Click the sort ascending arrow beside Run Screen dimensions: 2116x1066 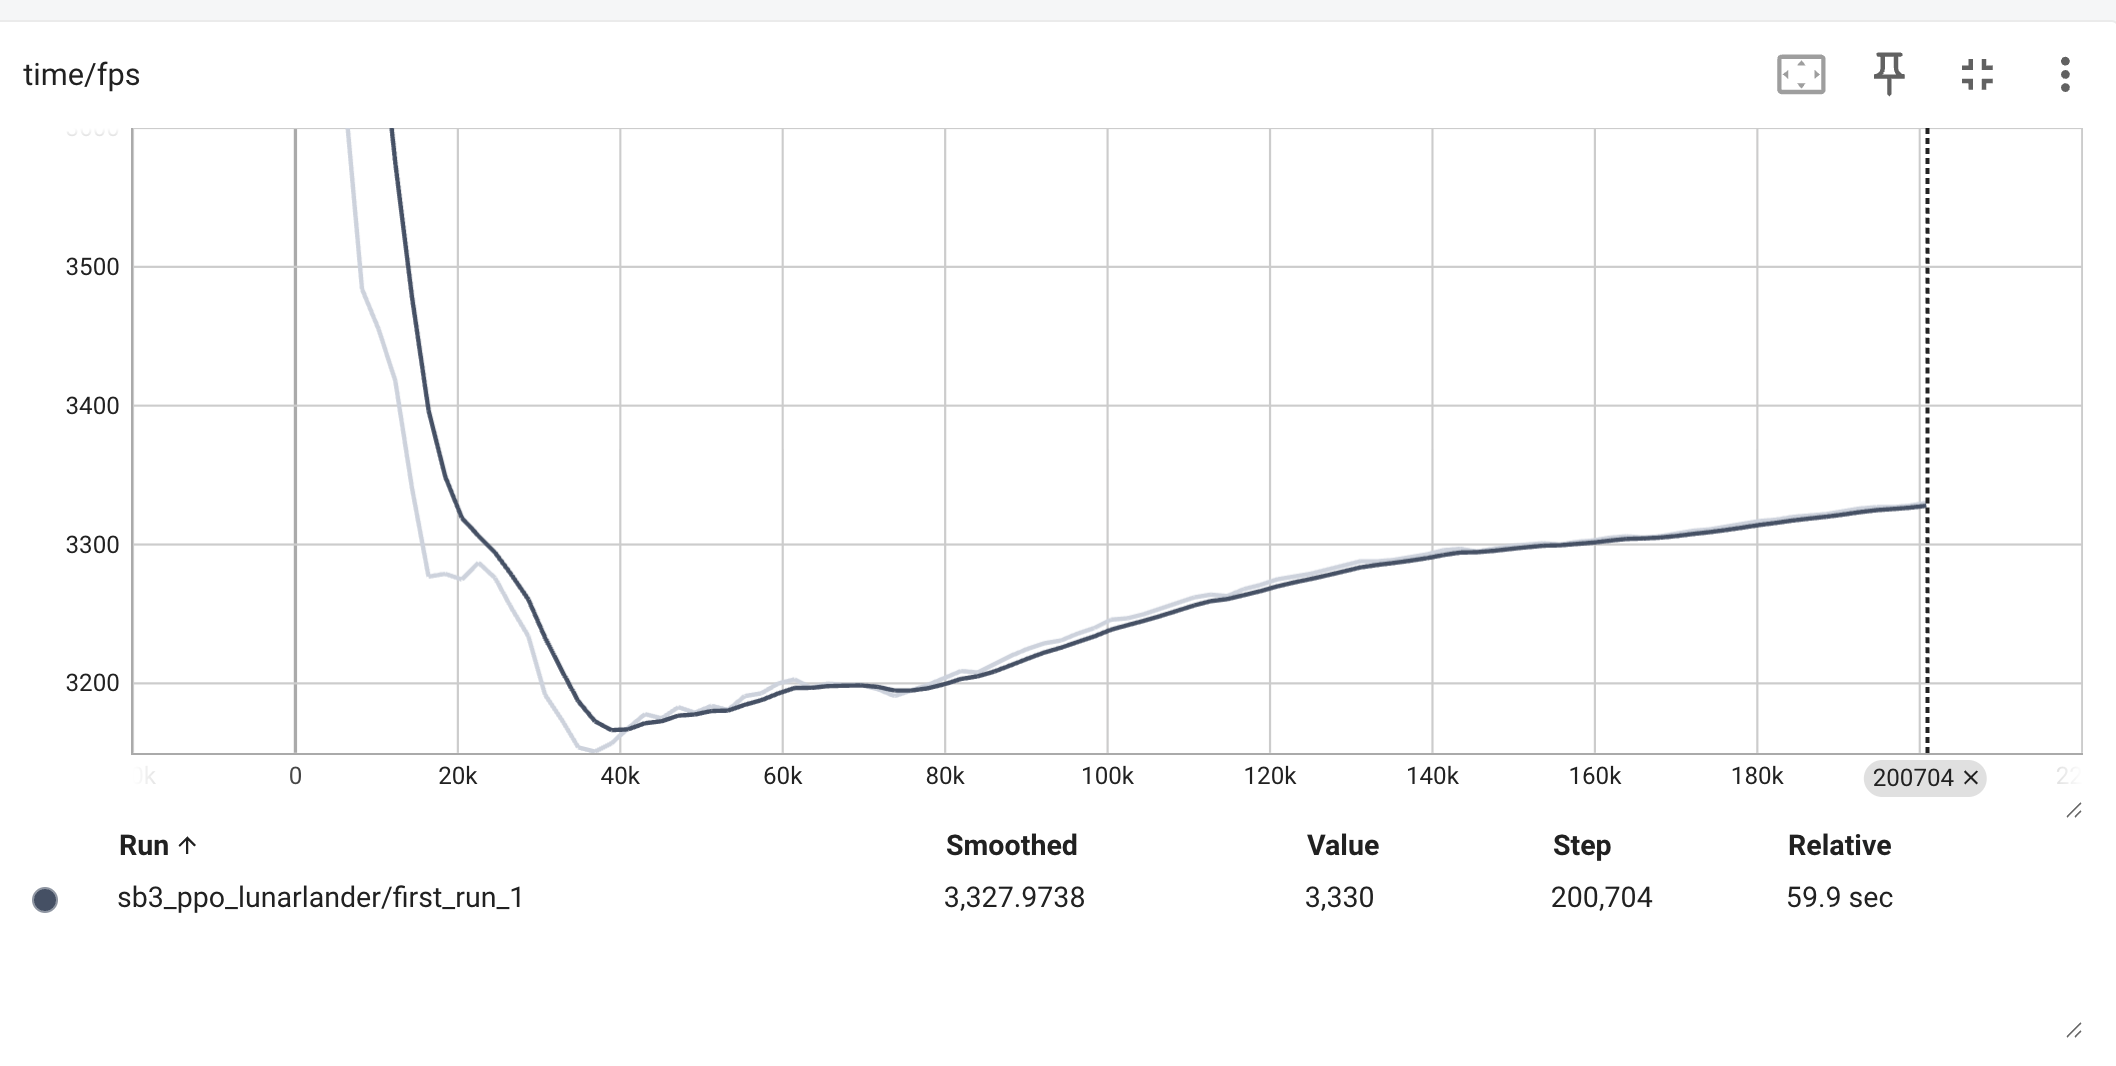187,846
